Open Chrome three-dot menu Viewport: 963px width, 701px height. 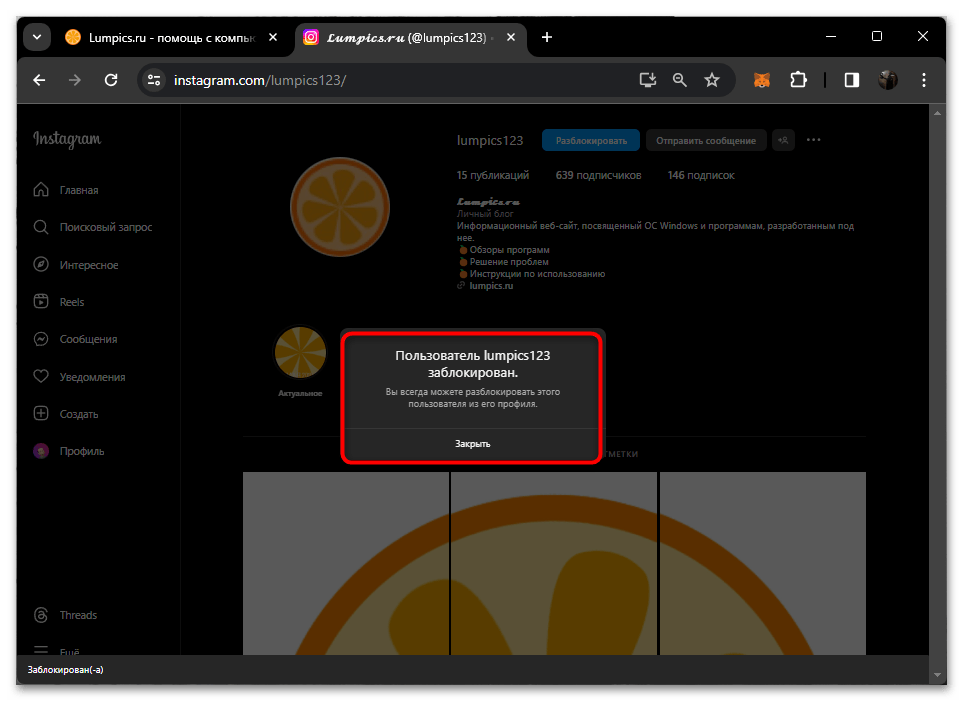tap(924, 80)
